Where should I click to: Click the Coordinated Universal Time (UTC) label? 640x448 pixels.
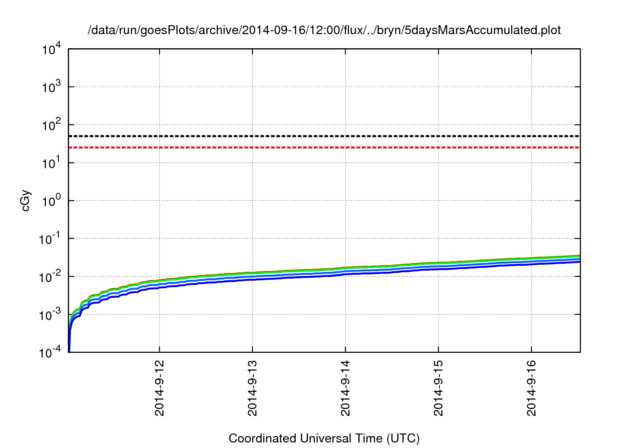click(x=324, y=439)
